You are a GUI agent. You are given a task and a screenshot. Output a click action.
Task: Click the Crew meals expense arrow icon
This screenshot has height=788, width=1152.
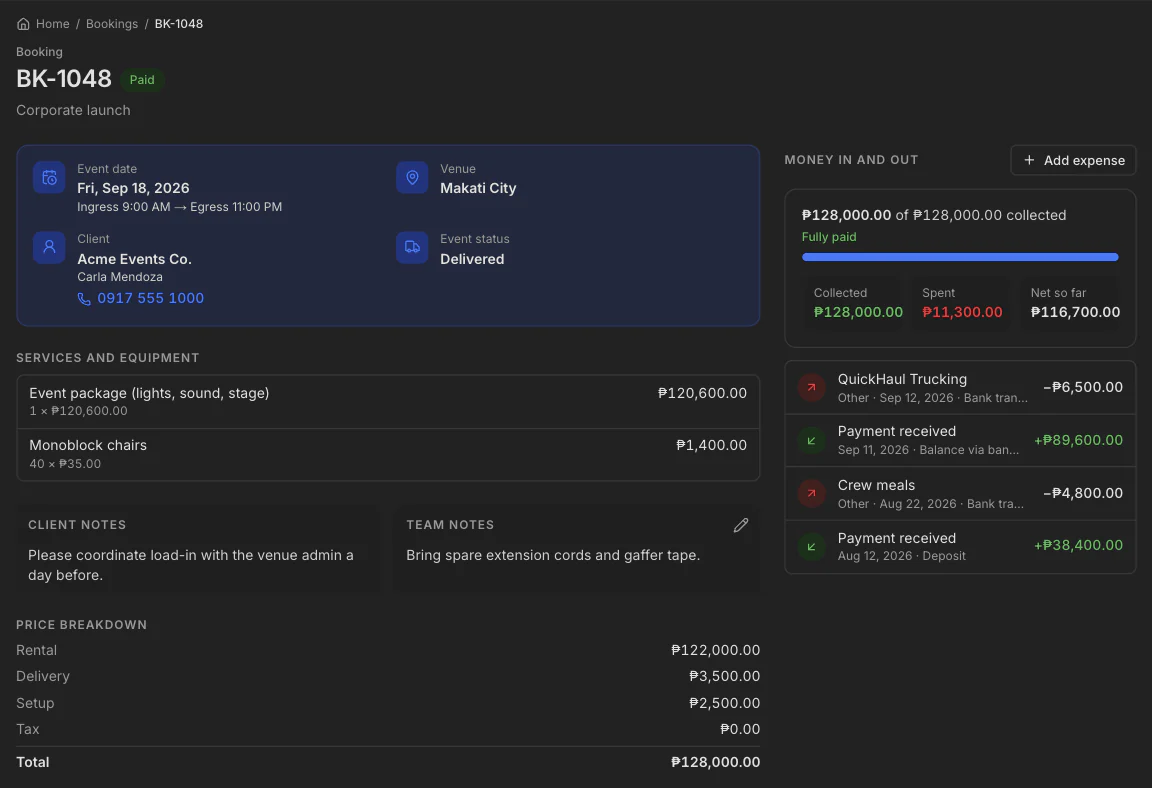(x=812, y=494)
